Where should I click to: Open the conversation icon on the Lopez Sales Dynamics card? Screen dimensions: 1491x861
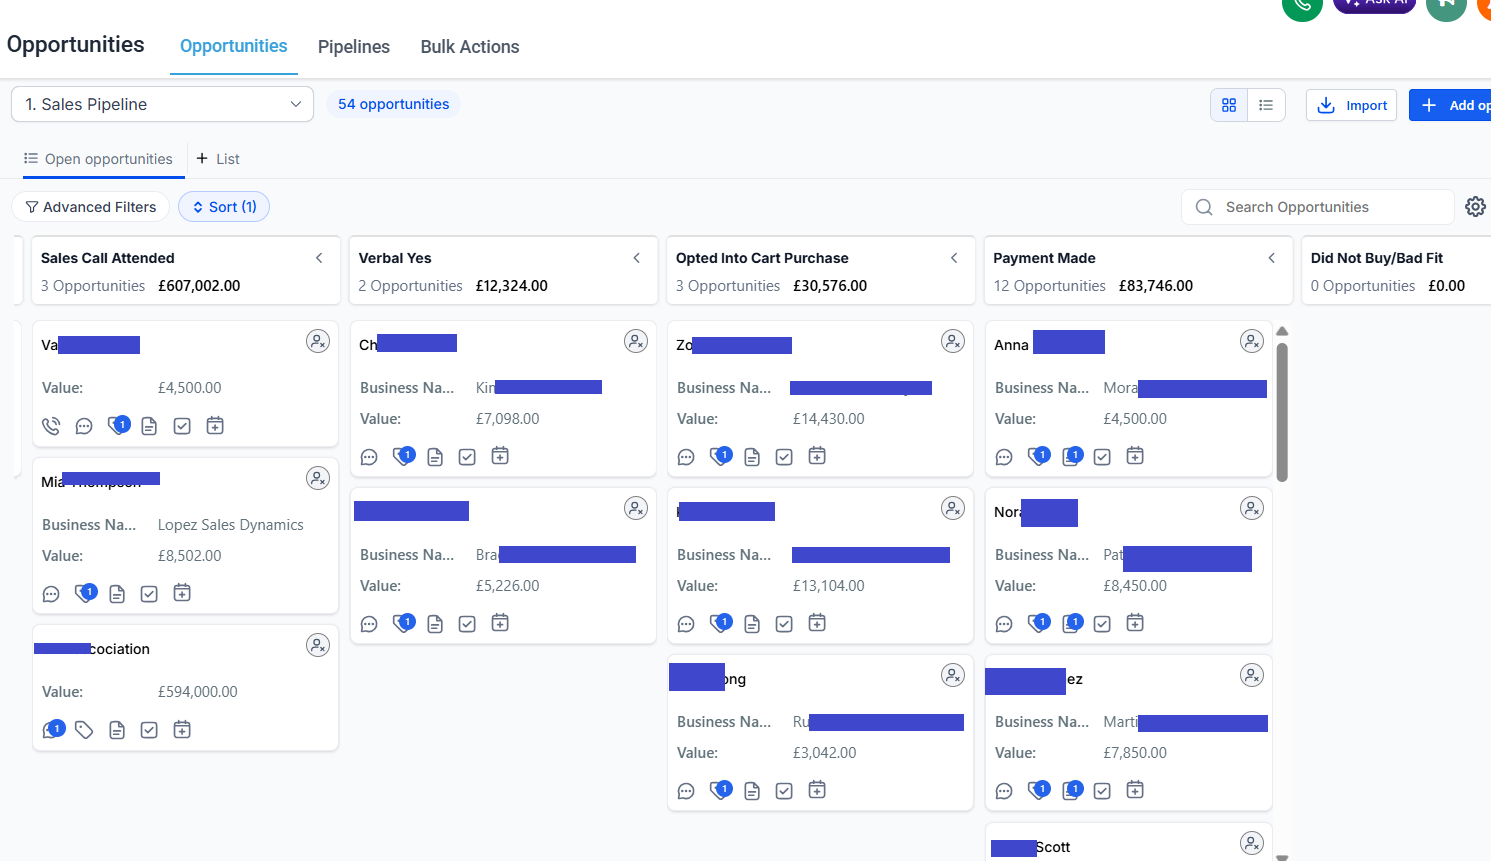pyautogui.click(x=51, y=594)
